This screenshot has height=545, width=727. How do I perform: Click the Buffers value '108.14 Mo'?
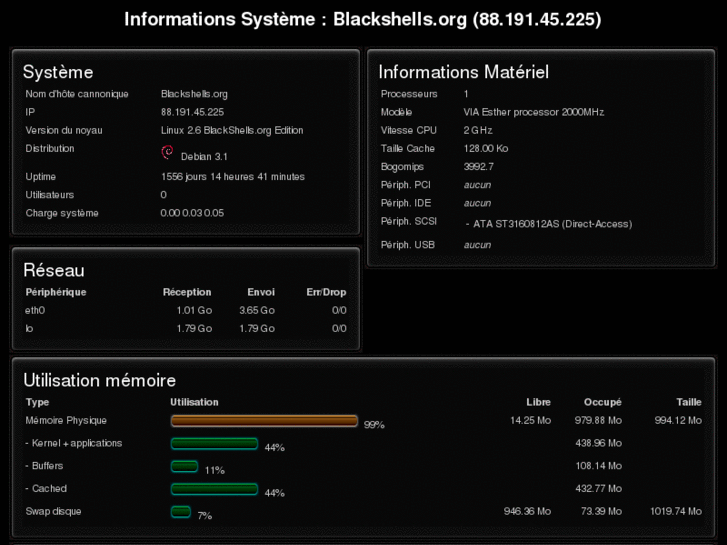(599, 466)
